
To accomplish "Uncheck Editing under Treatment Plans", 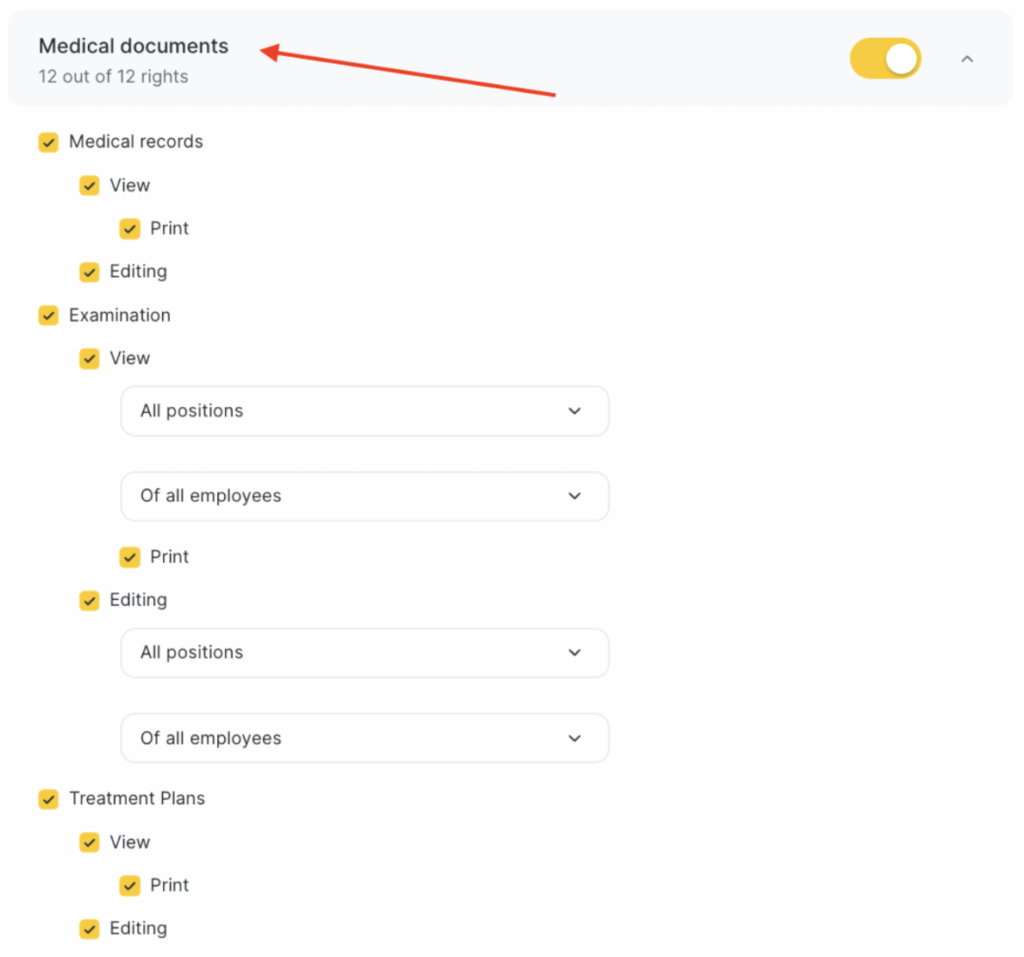I will [89, 929].
